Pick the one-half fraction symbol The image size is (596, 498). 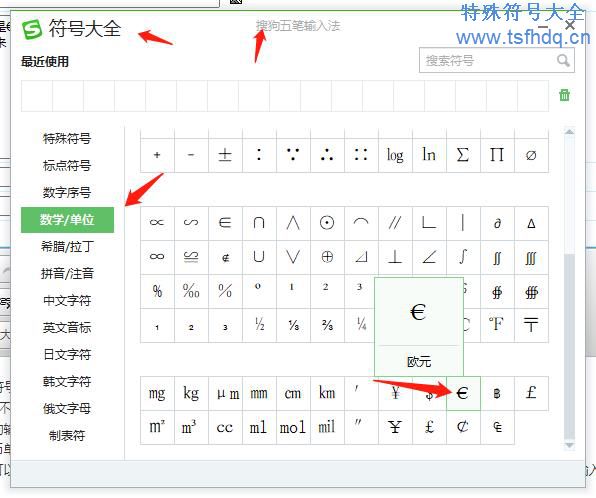click(259, 325)
